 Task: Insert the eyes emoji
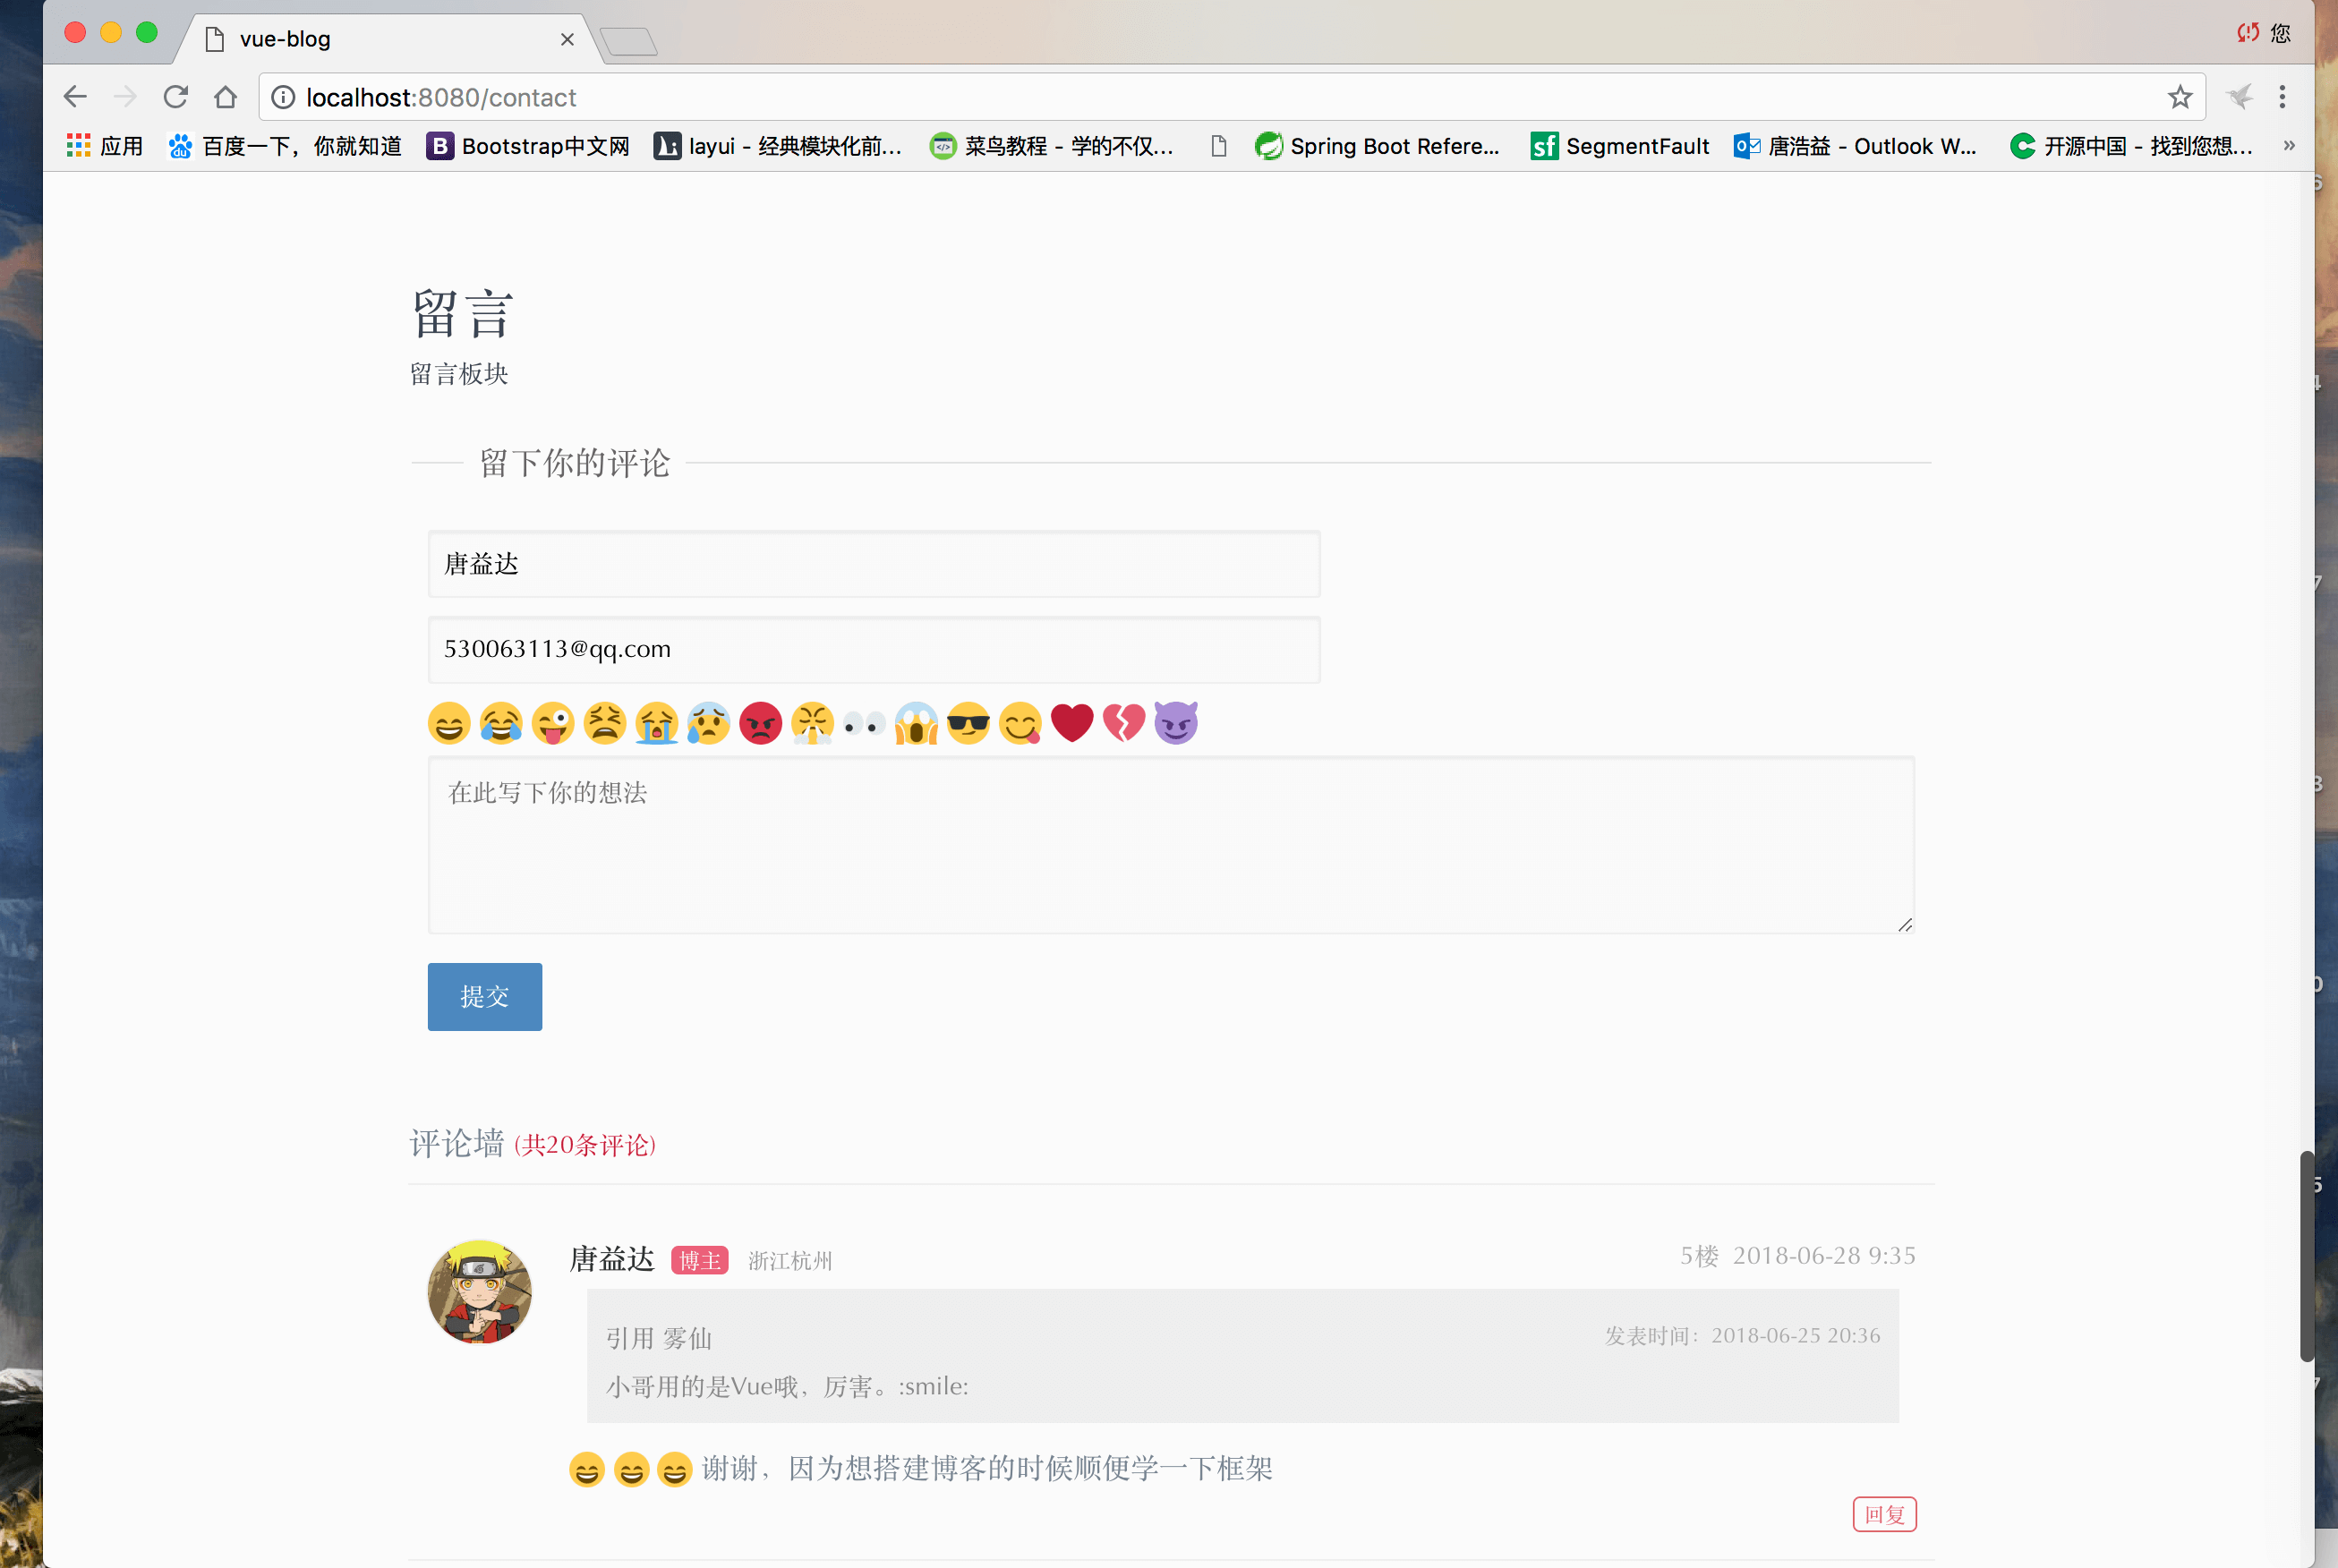point(864,723)
